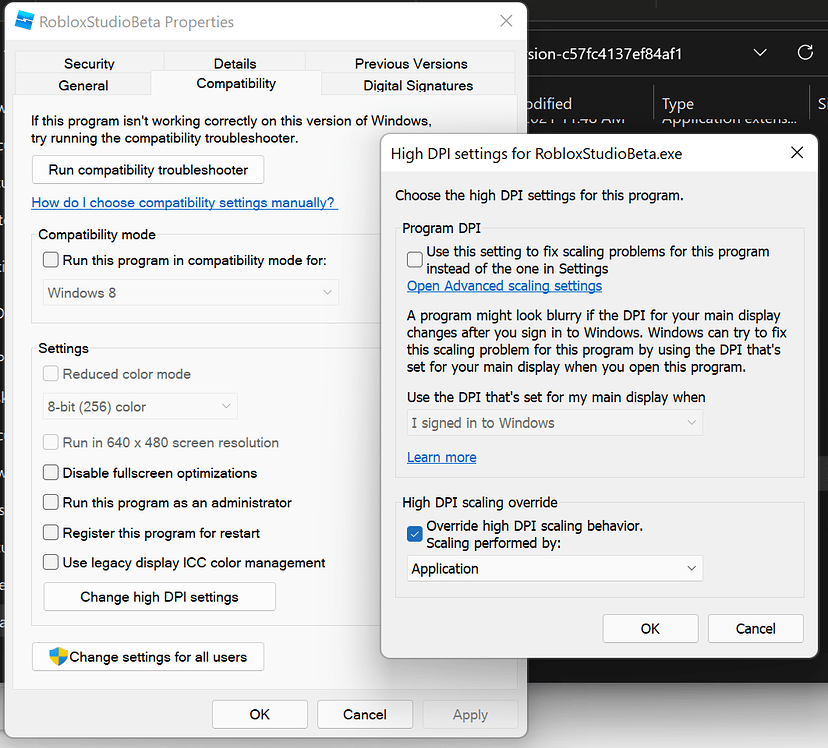The height and width of the screenshot is (748, 828).
Task: Click the Learn more link
Action: 441,457
